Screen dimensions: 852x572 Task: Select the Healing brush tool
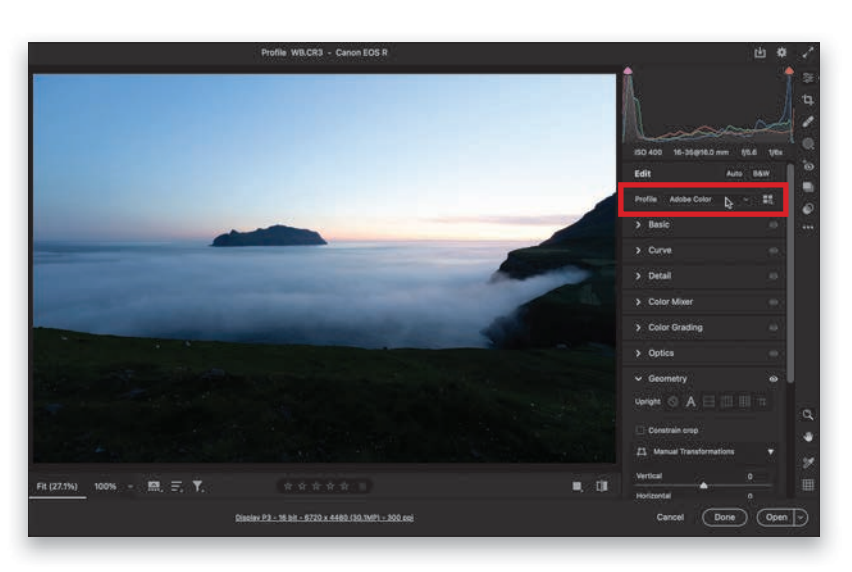808,122
